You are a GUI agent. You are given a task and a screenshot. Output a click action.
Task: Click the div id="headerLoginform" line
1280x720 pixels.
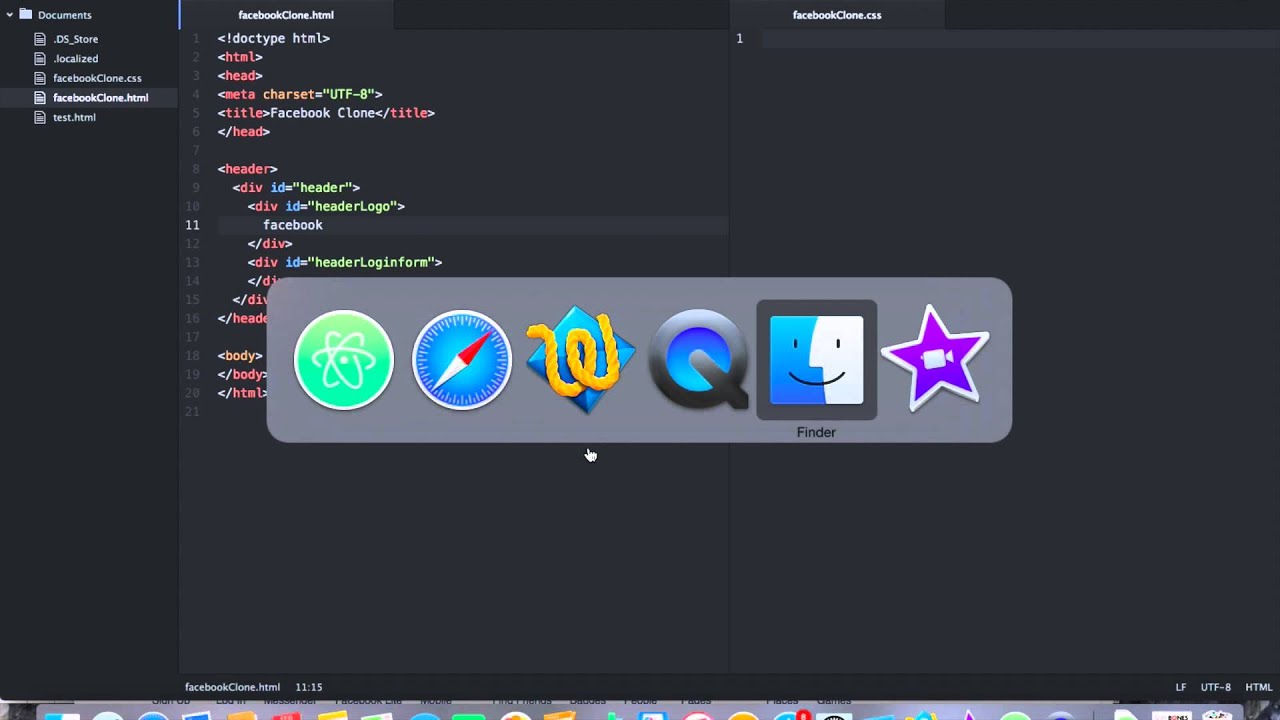(345, 262)
